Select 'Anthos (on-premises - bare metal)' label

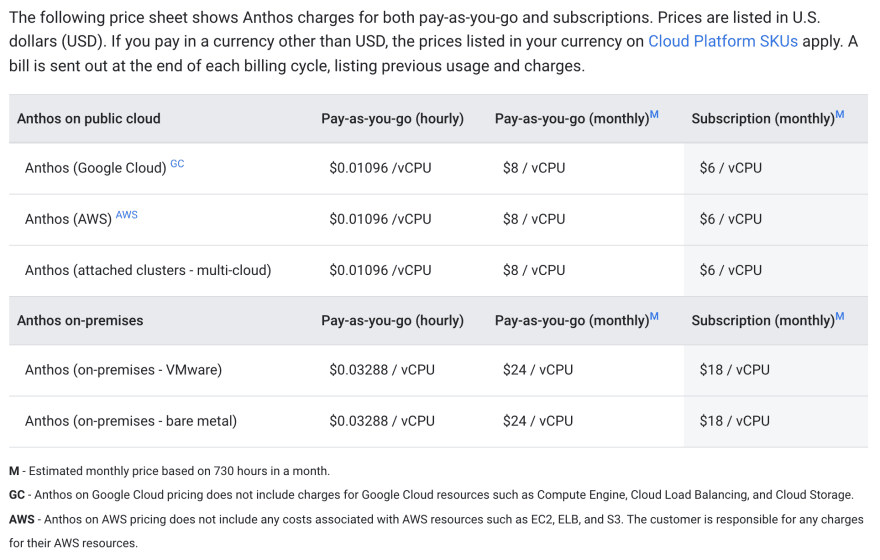[131, 421]
